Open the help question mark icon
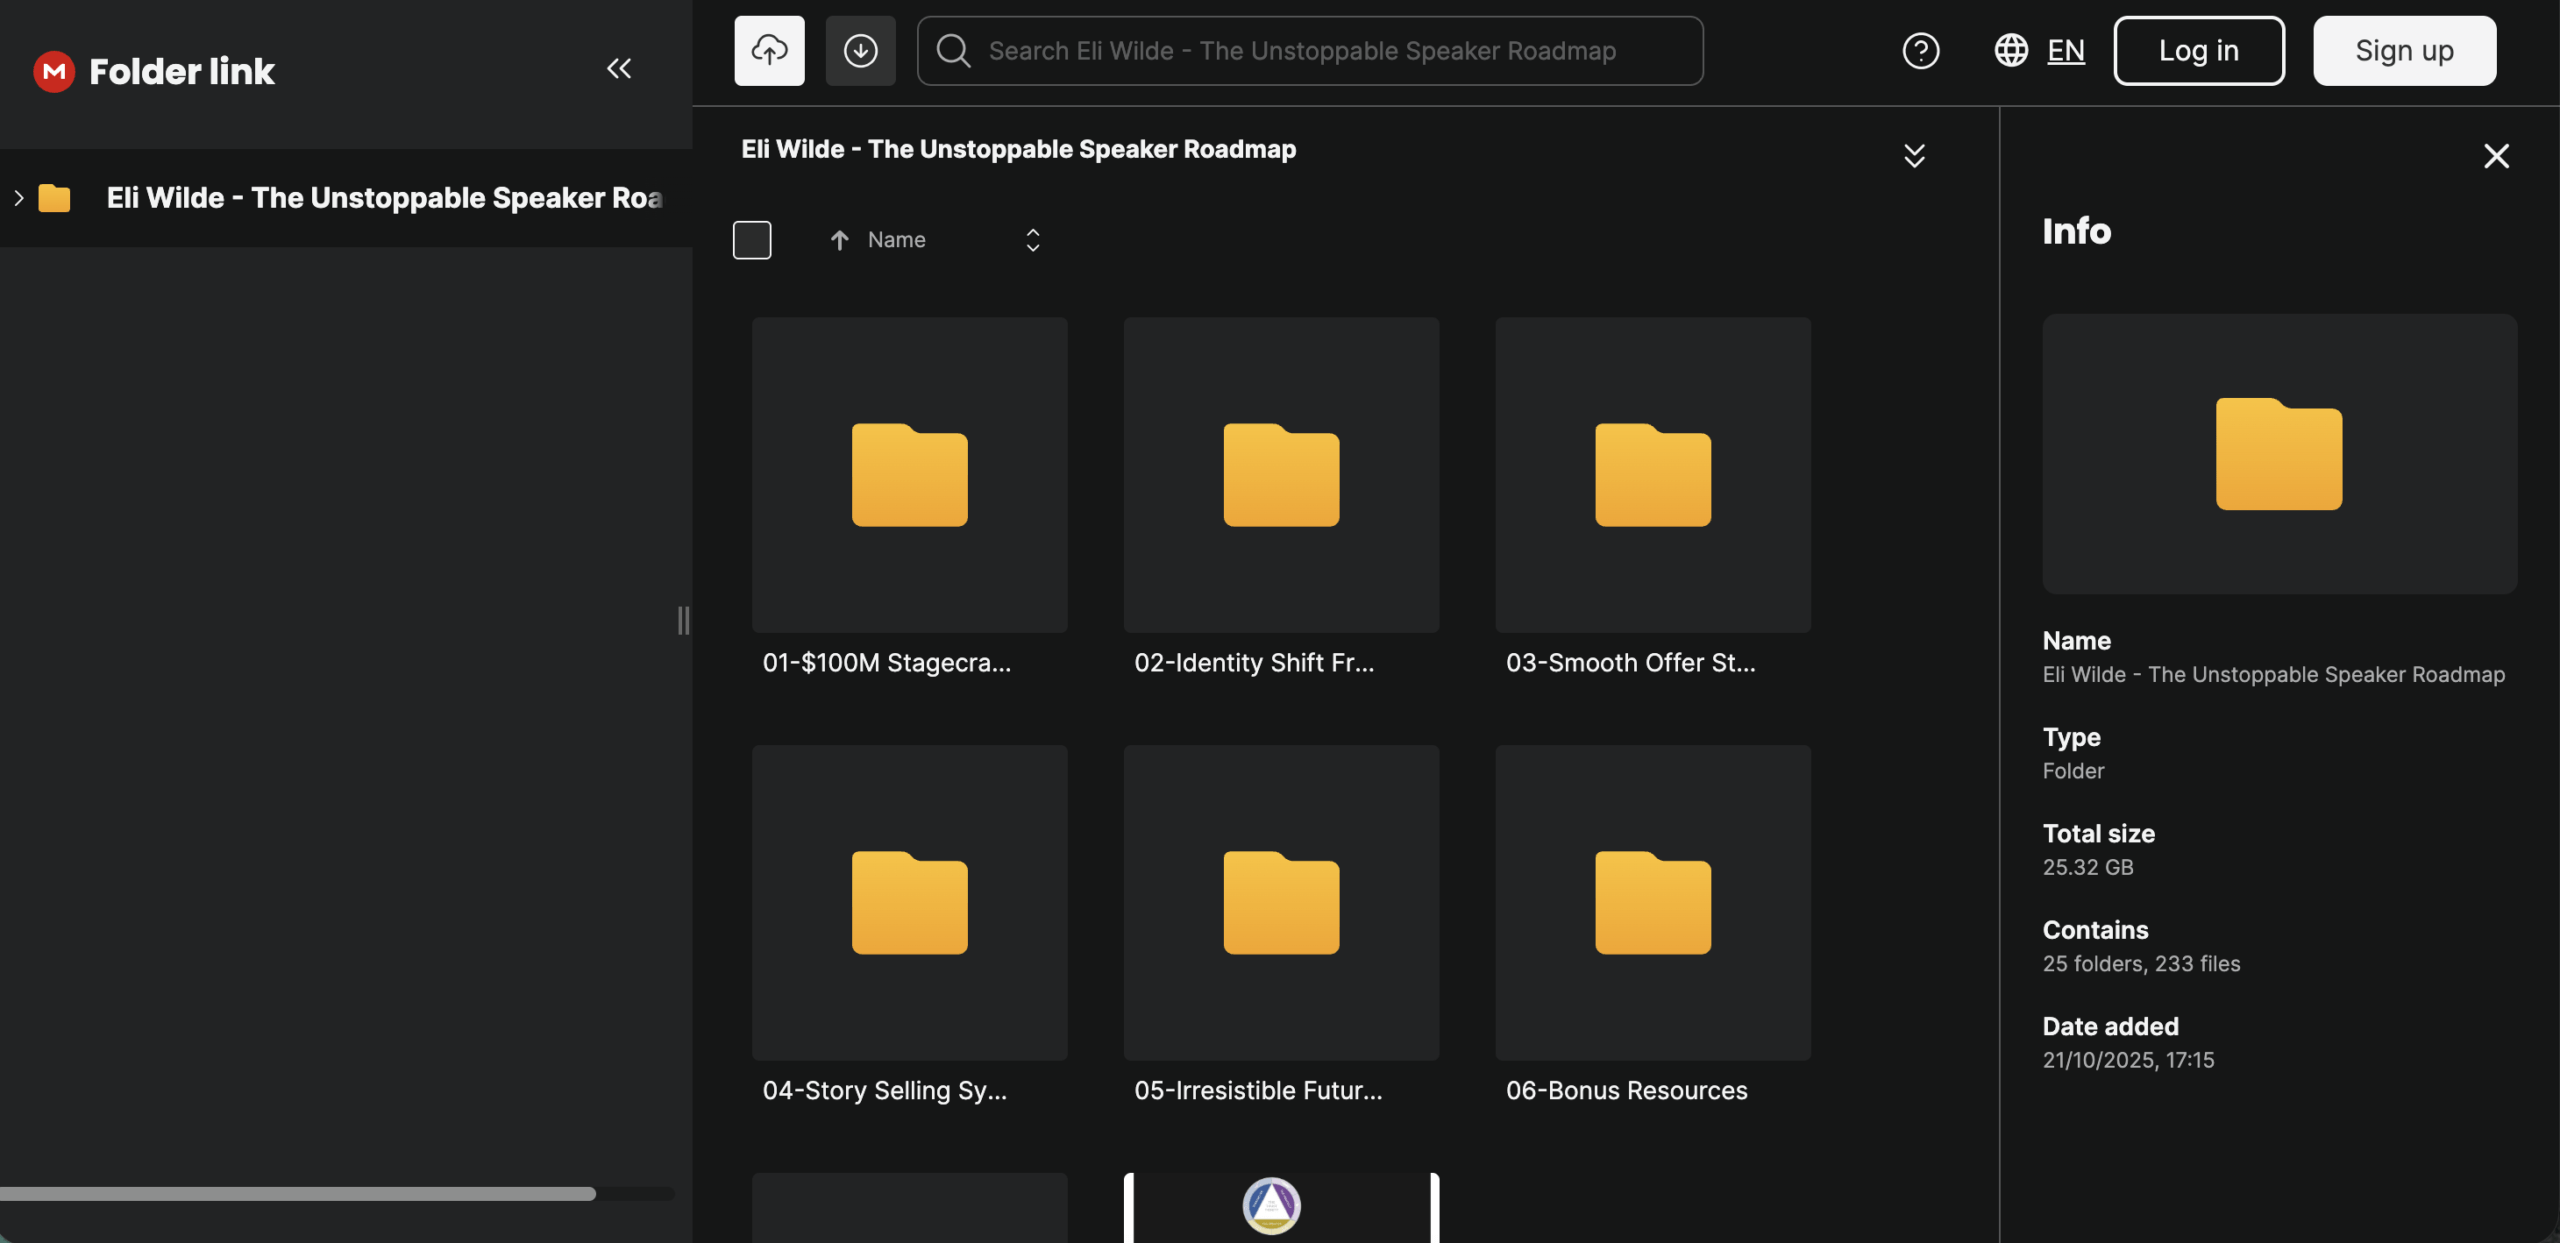 tap(1920, 50)
